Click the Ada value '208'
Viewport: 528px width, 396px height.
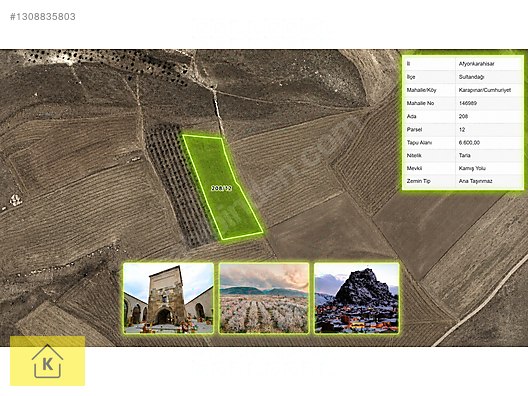point(463,116)
